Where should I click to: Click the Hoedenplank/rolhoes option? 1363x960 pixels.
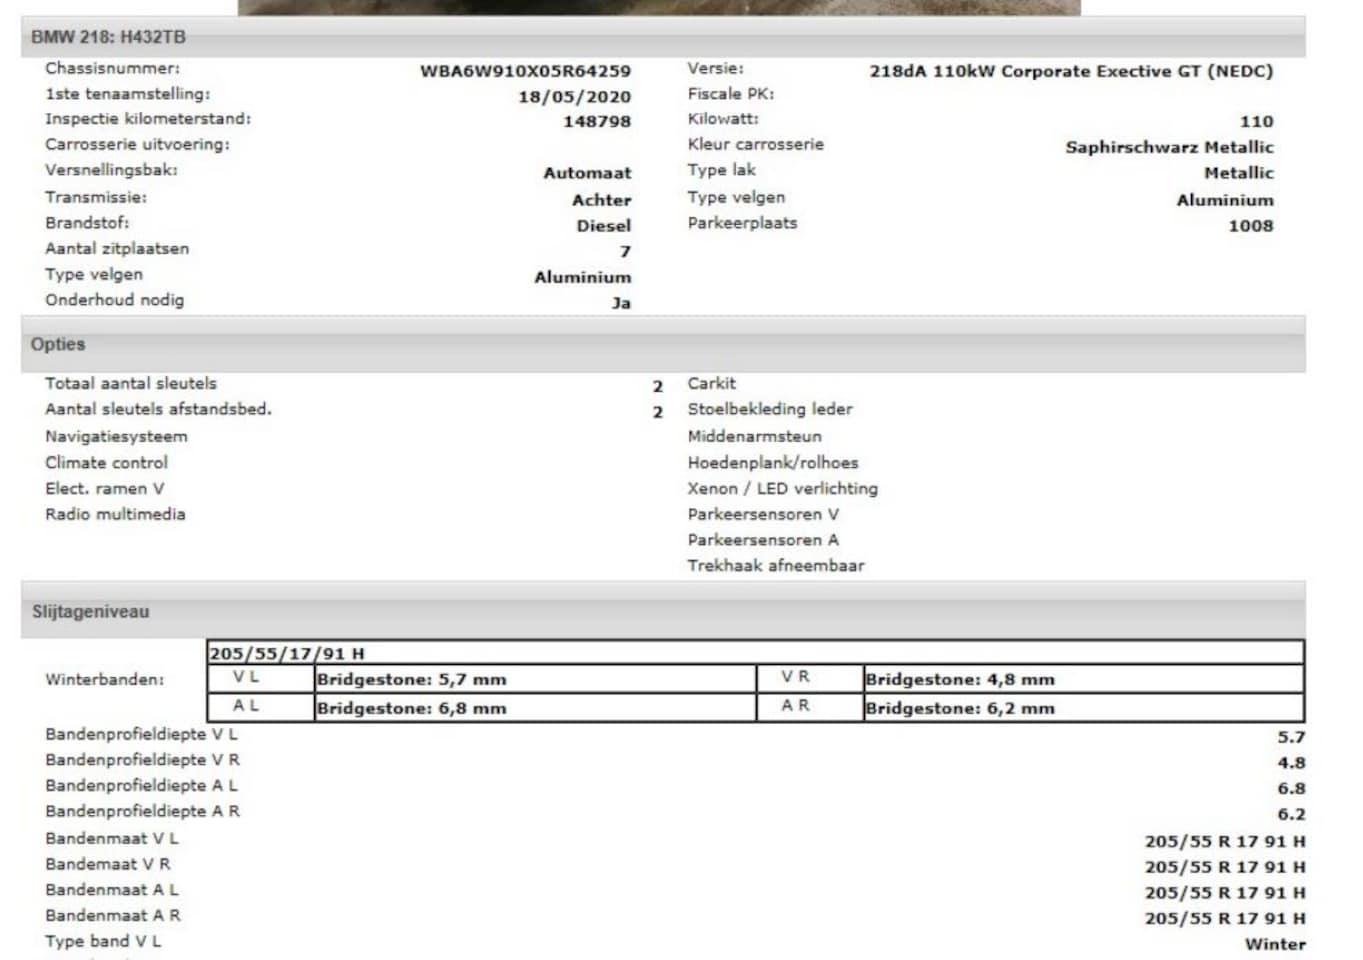(773, 463)
